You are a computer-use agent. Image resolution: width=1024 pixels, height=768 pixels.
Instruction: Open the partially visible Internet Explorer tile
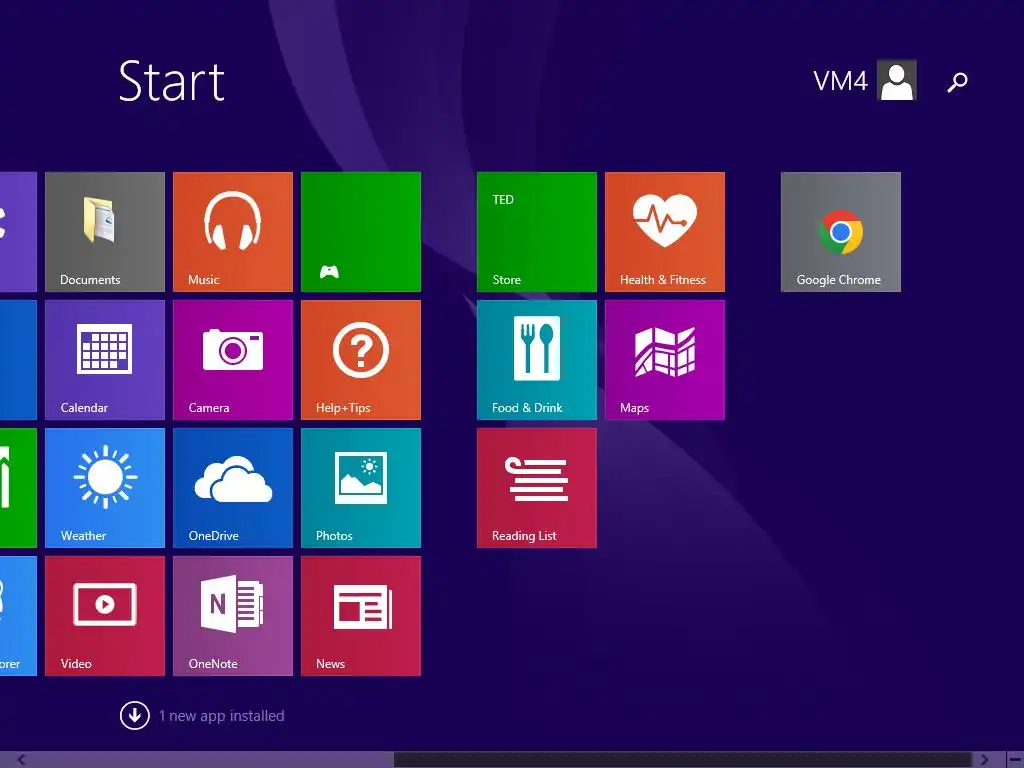point(18,616)
